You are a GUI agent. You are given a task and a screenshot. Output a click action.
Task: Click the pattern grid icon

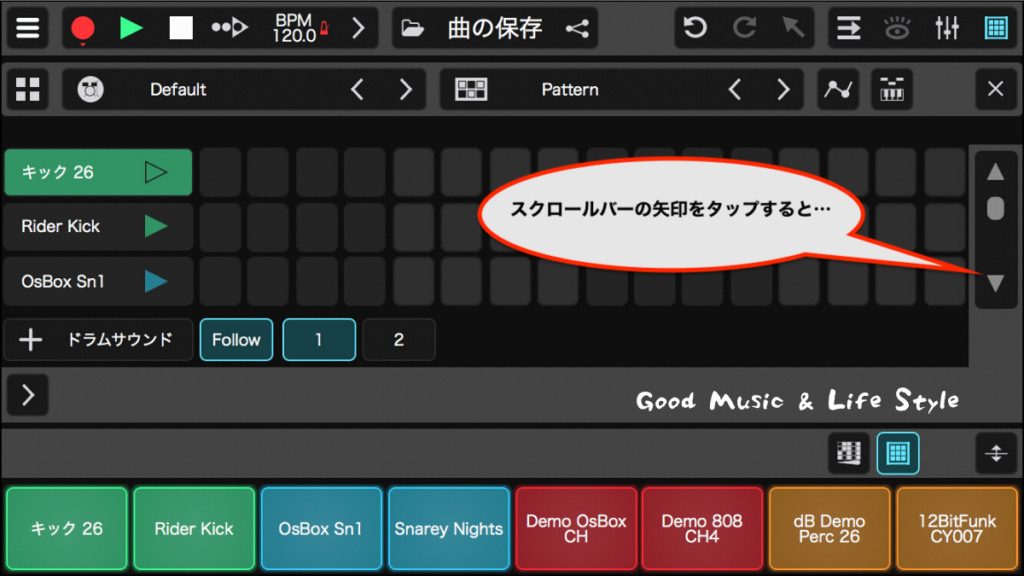[471, 89]
